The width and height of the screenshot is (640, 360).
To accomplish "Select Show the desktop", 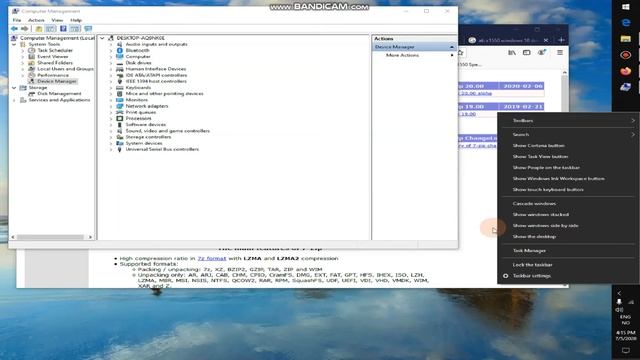I will pyautogui.click(x=568, y=236).
